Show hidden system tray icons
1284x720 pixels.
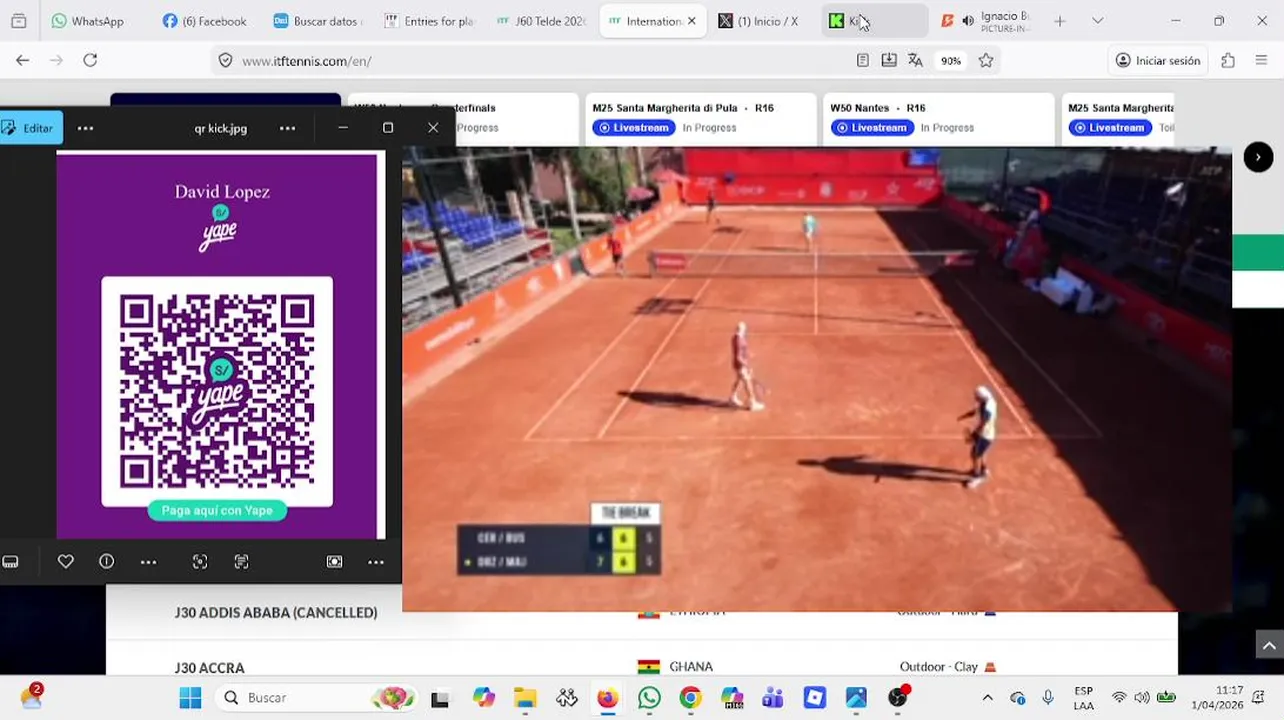point(987,697)
